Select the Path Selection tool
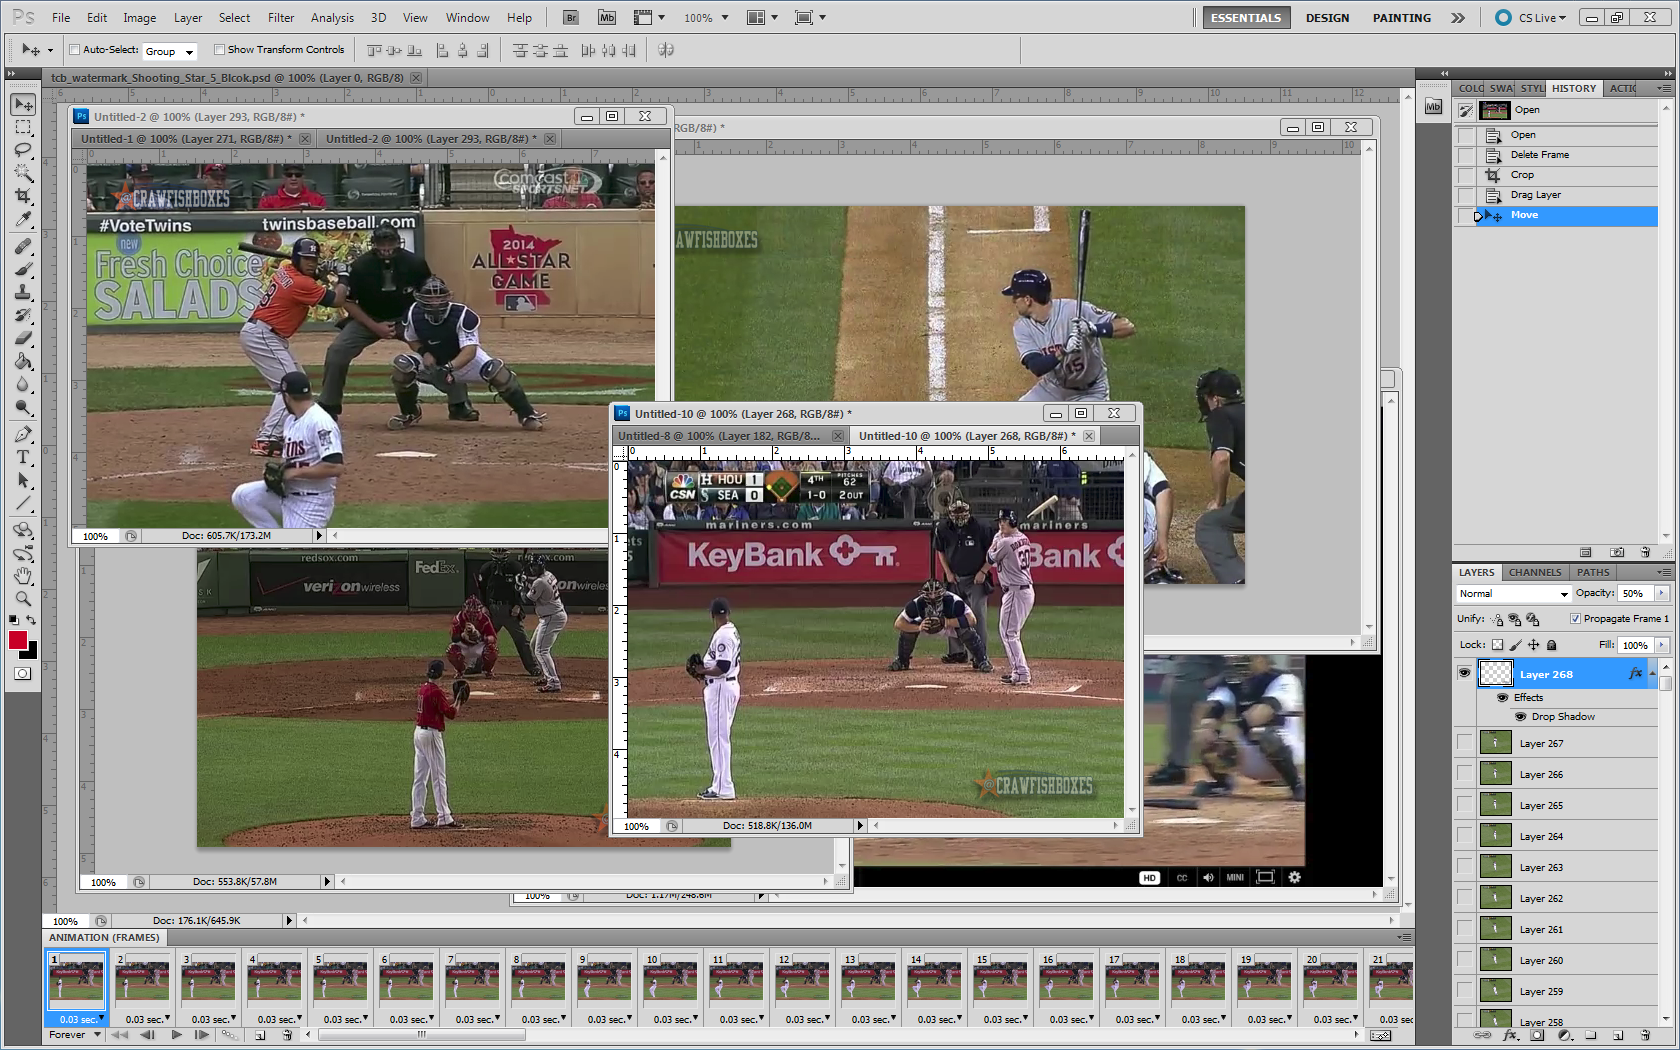Viewport: 1680px width, 1050px height. pos(24,480)
